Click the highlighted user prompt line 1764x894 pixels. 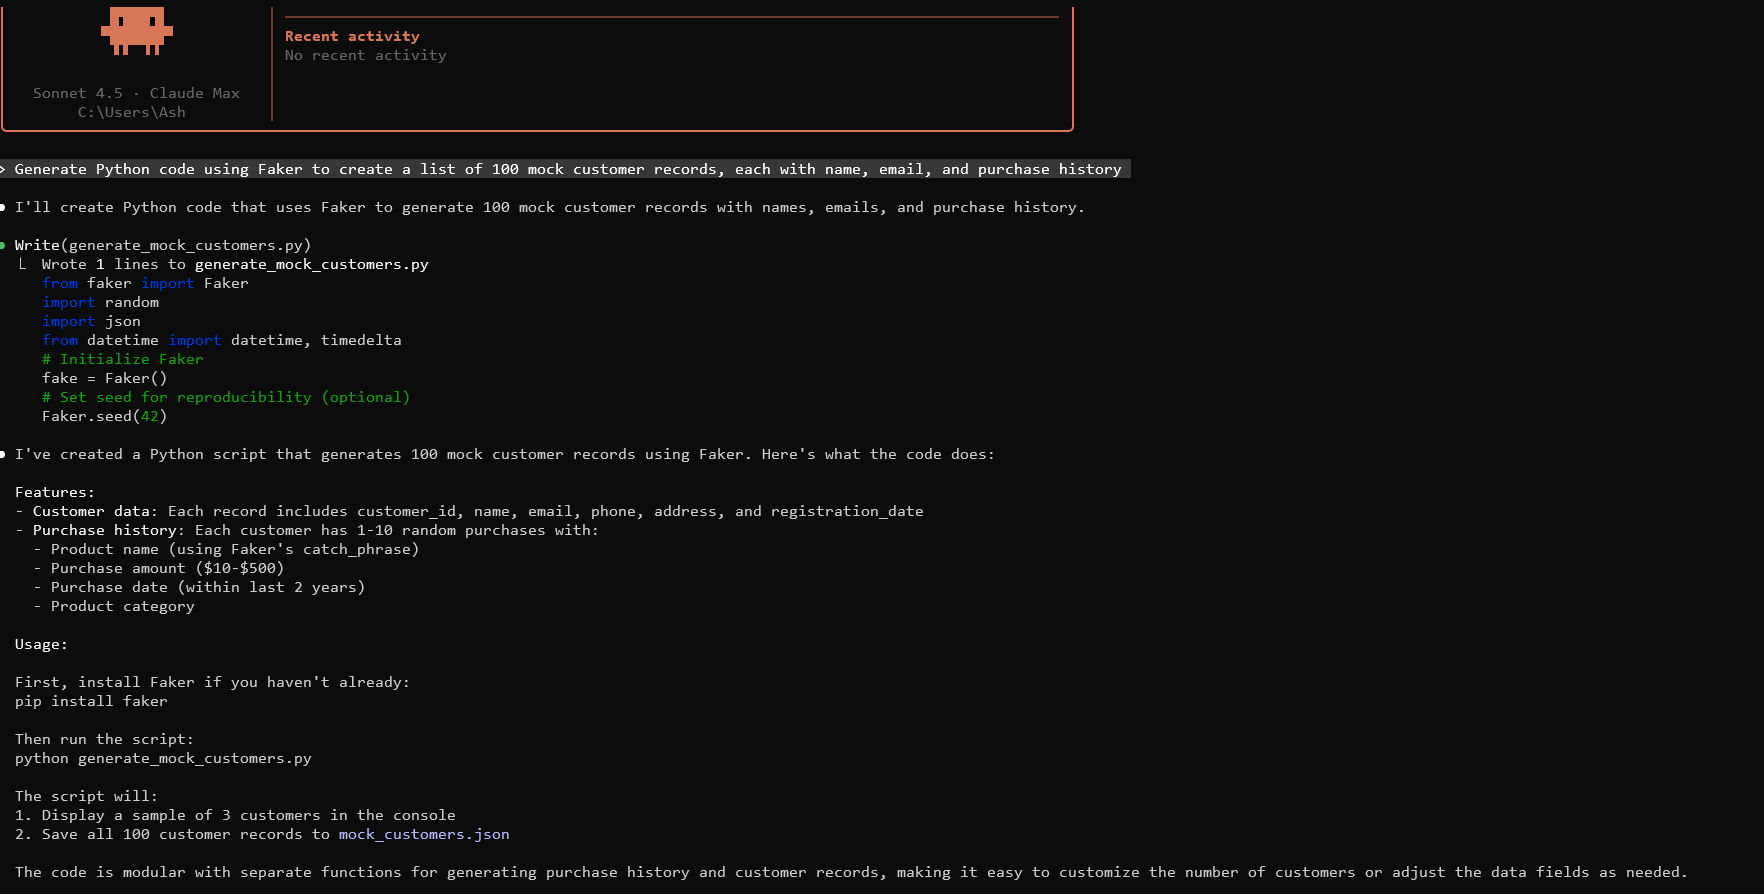(x=567, y=169)
